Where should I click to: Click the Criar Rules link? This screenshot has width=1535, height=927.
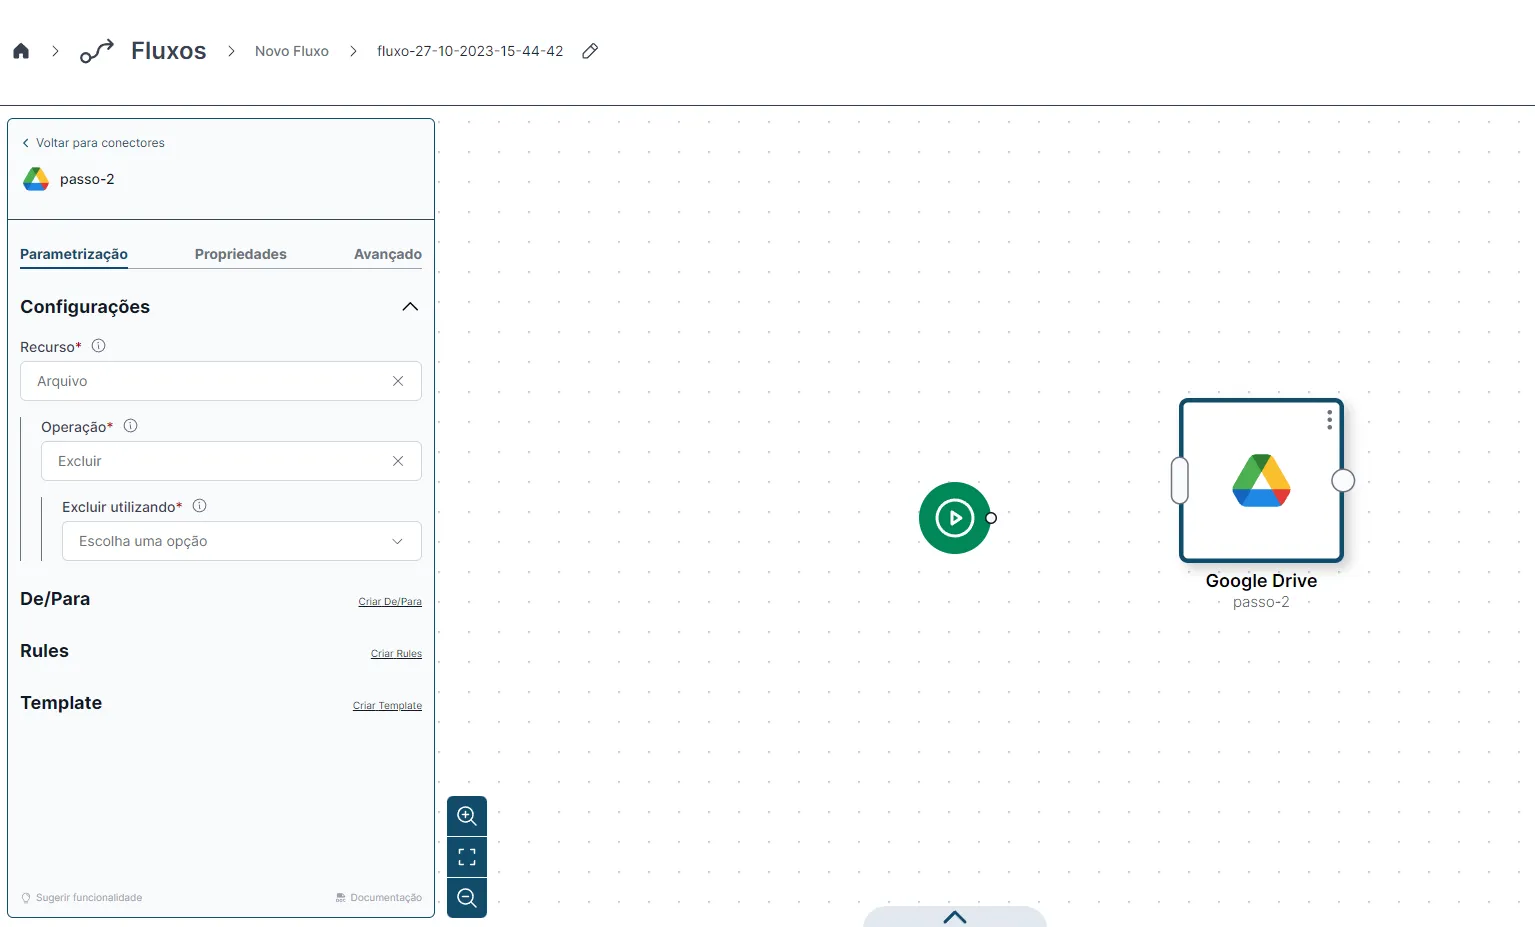pos(396,654)
